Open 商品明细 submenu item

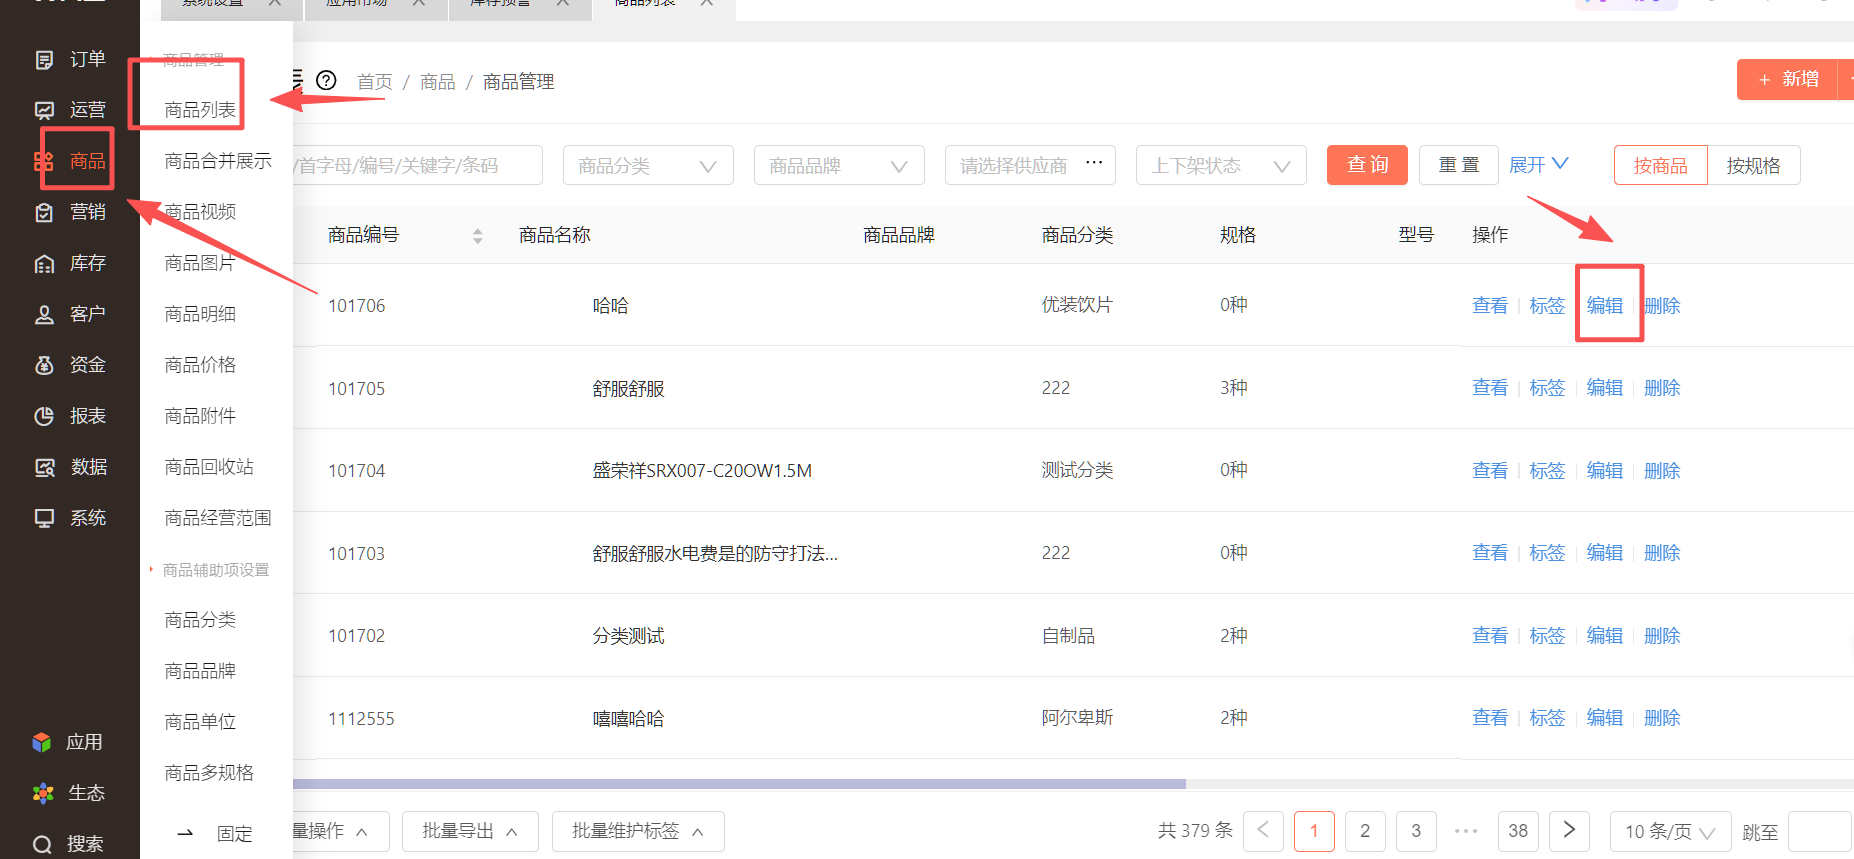(200, 314)
